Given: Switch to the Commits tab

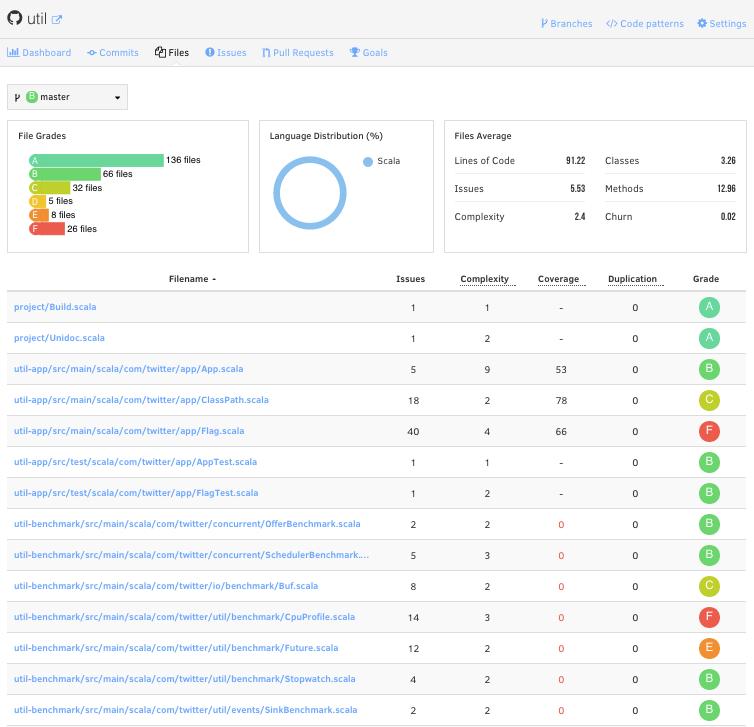Looking at the screenshot, I should pyautogui.click(x=113, y=52).
